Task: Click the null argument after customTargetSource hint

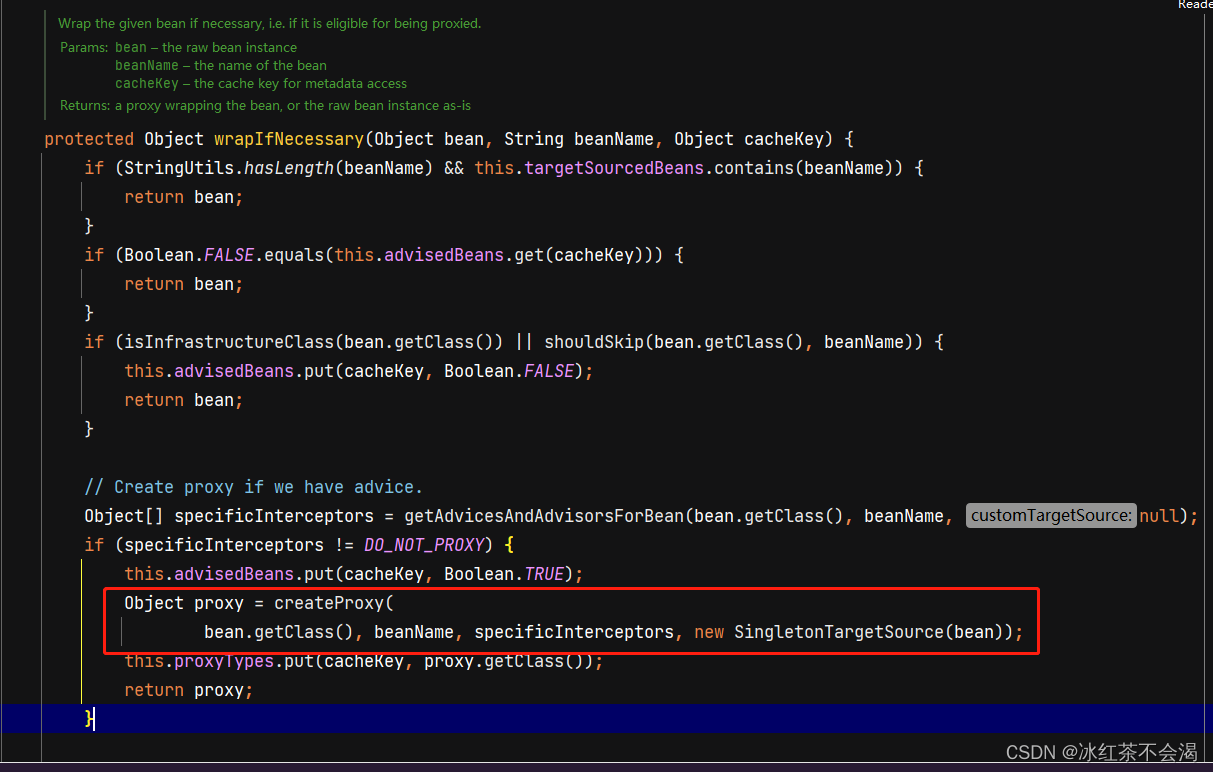Action: pos(1159,516)
